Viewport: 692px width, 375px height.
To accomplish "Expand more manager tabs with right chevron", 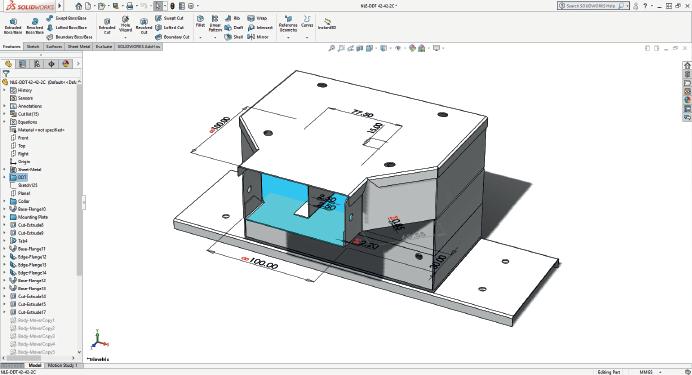I will (78, 64).
